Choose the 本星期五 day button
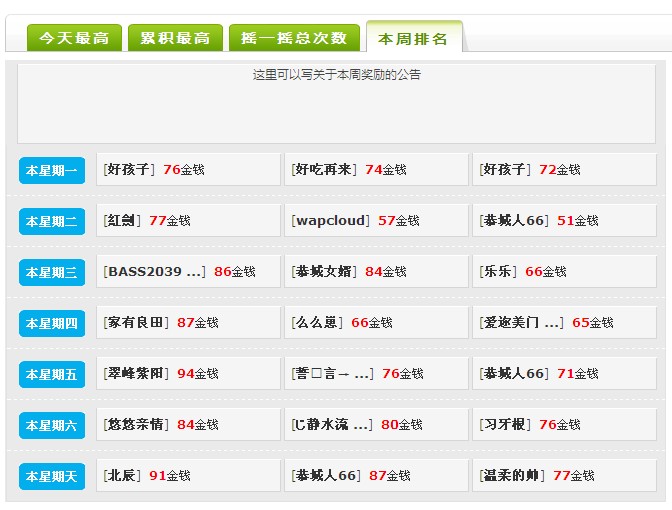This screenshot has width=672, height=510. [52, 374]
